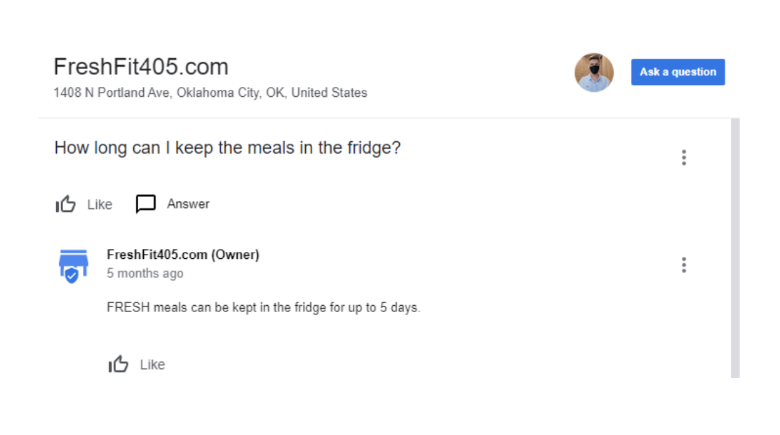This screenshot has height=435, width=780.
Task: Click the FreshFit405.com business title heading
Action: (141, 67)
